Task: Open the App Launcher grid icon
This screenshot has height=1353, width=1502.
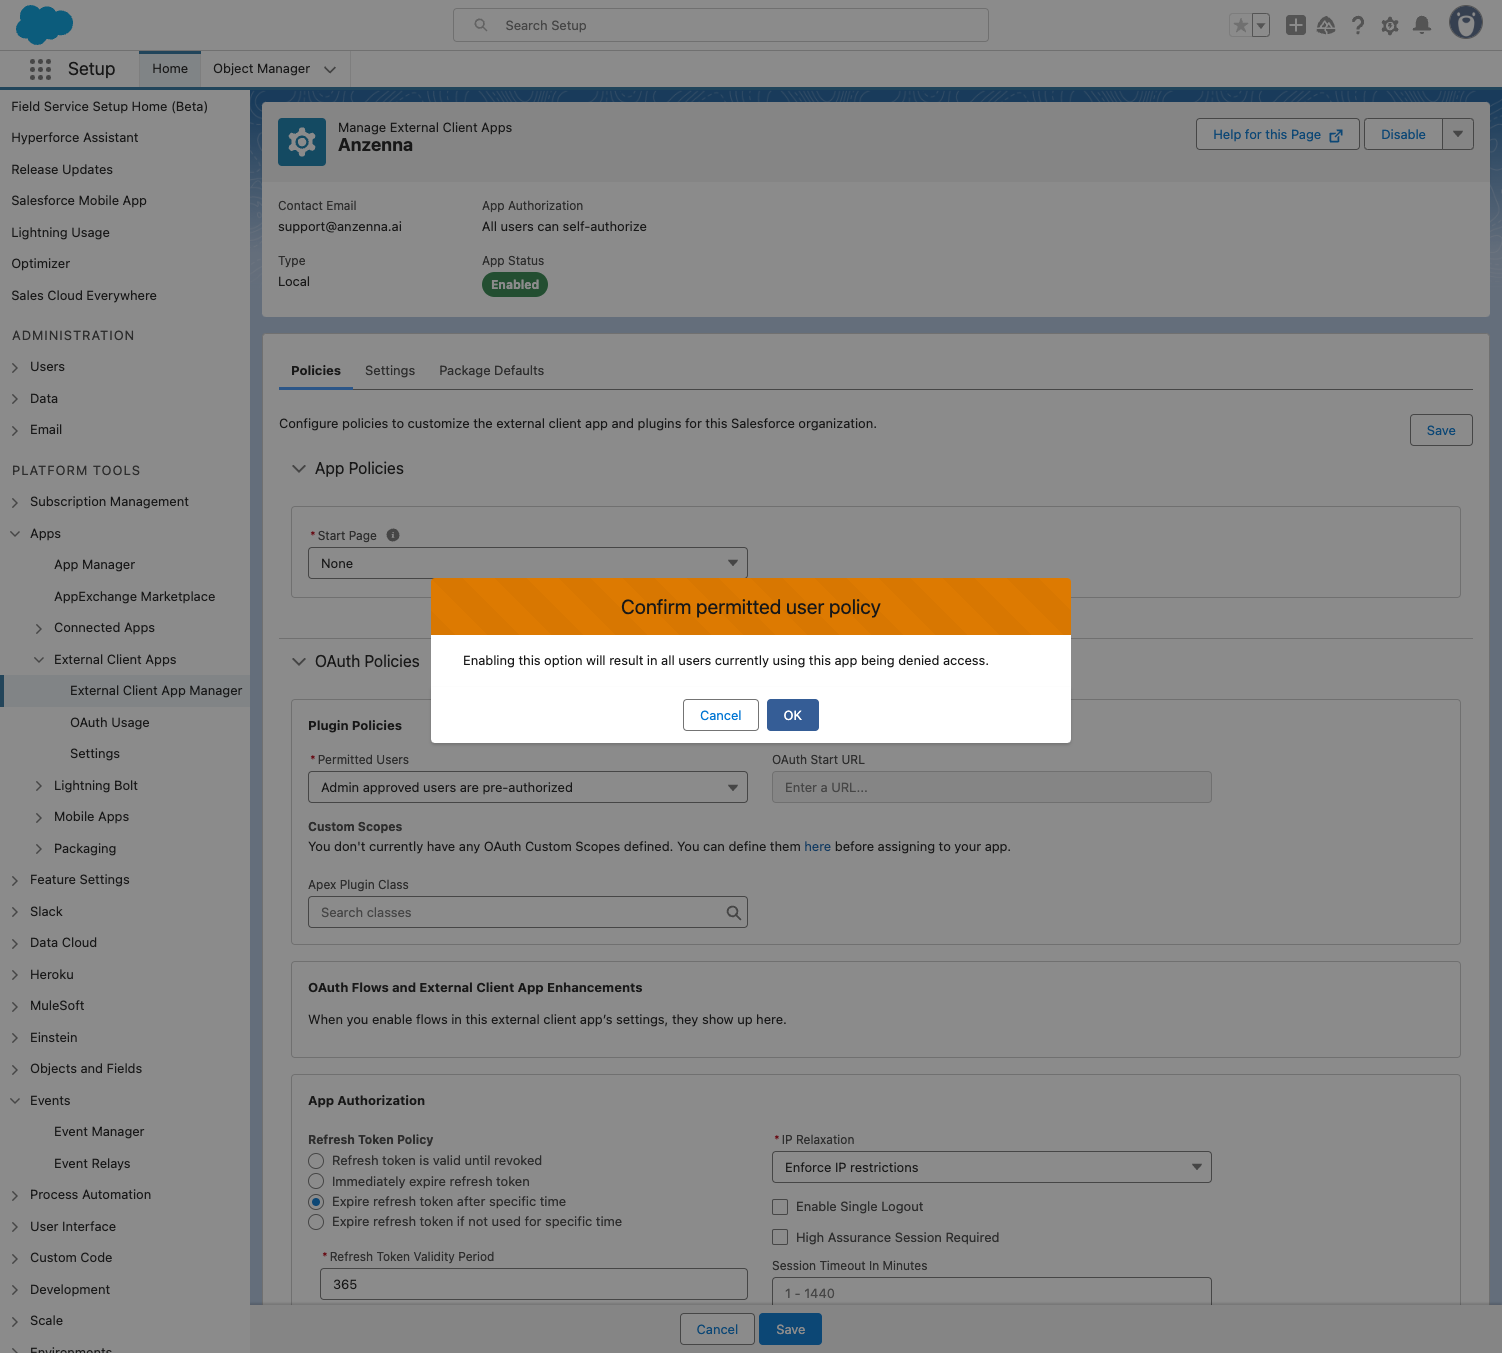Action: (40, 69)
